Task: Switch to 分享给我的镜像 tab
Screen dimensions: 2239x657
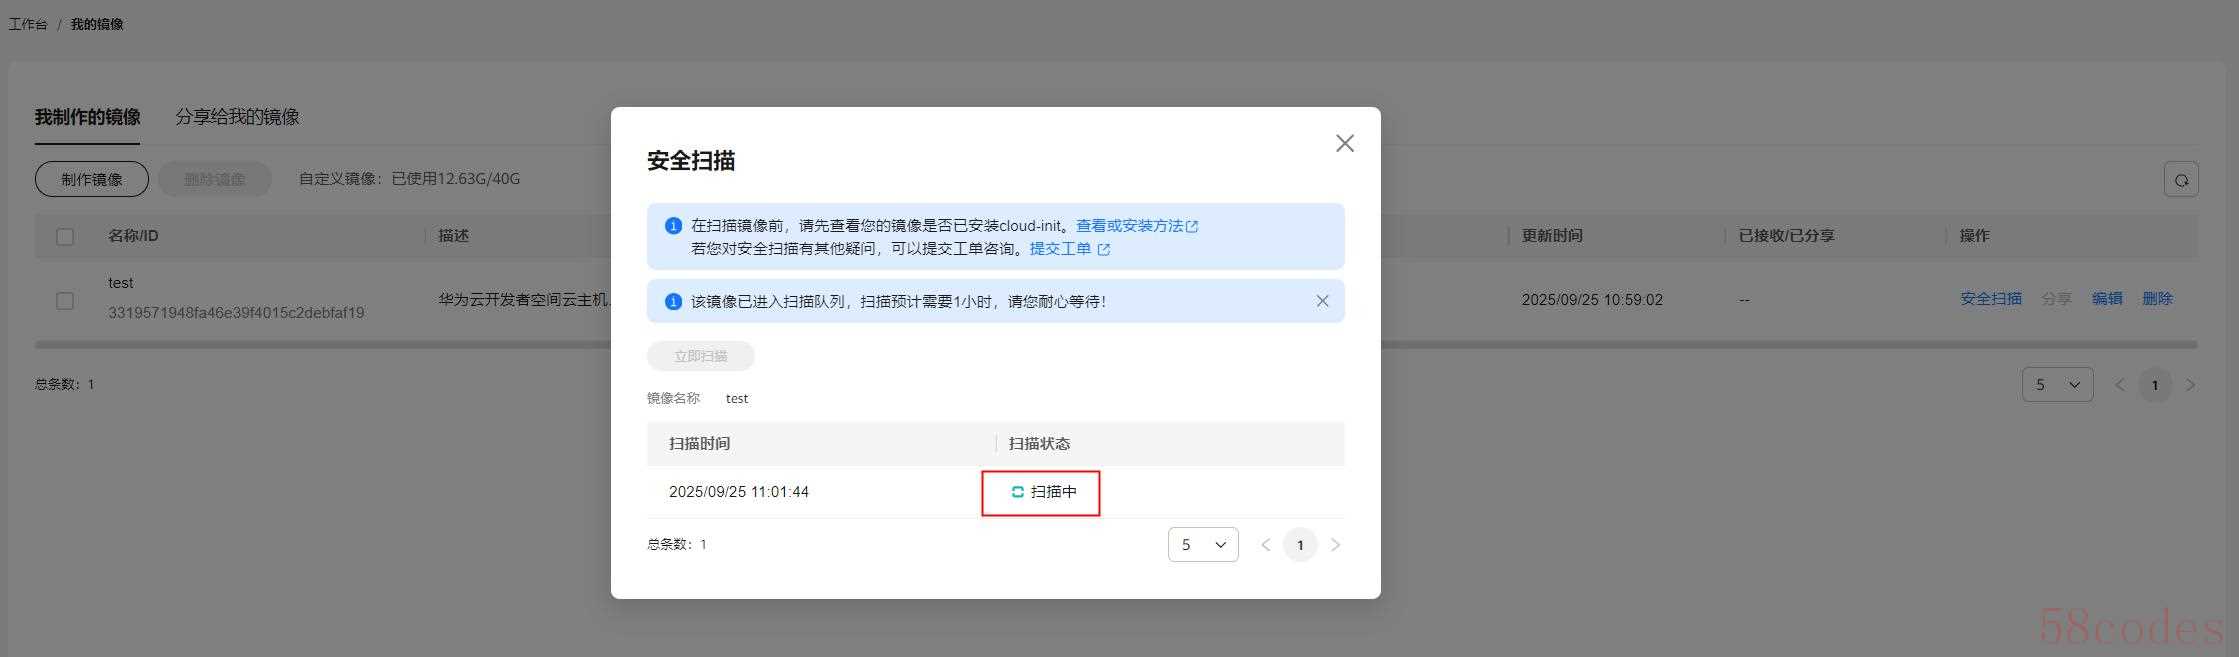Action: point(237,117)
